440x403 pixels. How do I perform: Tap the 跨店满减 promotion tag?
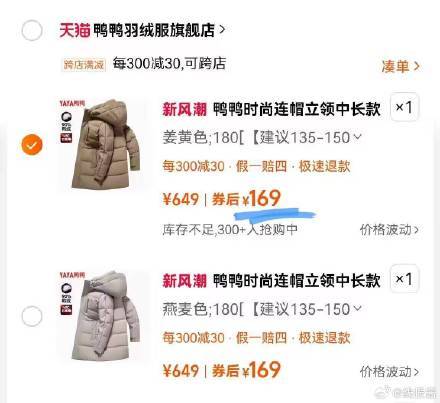pos(84,65)
